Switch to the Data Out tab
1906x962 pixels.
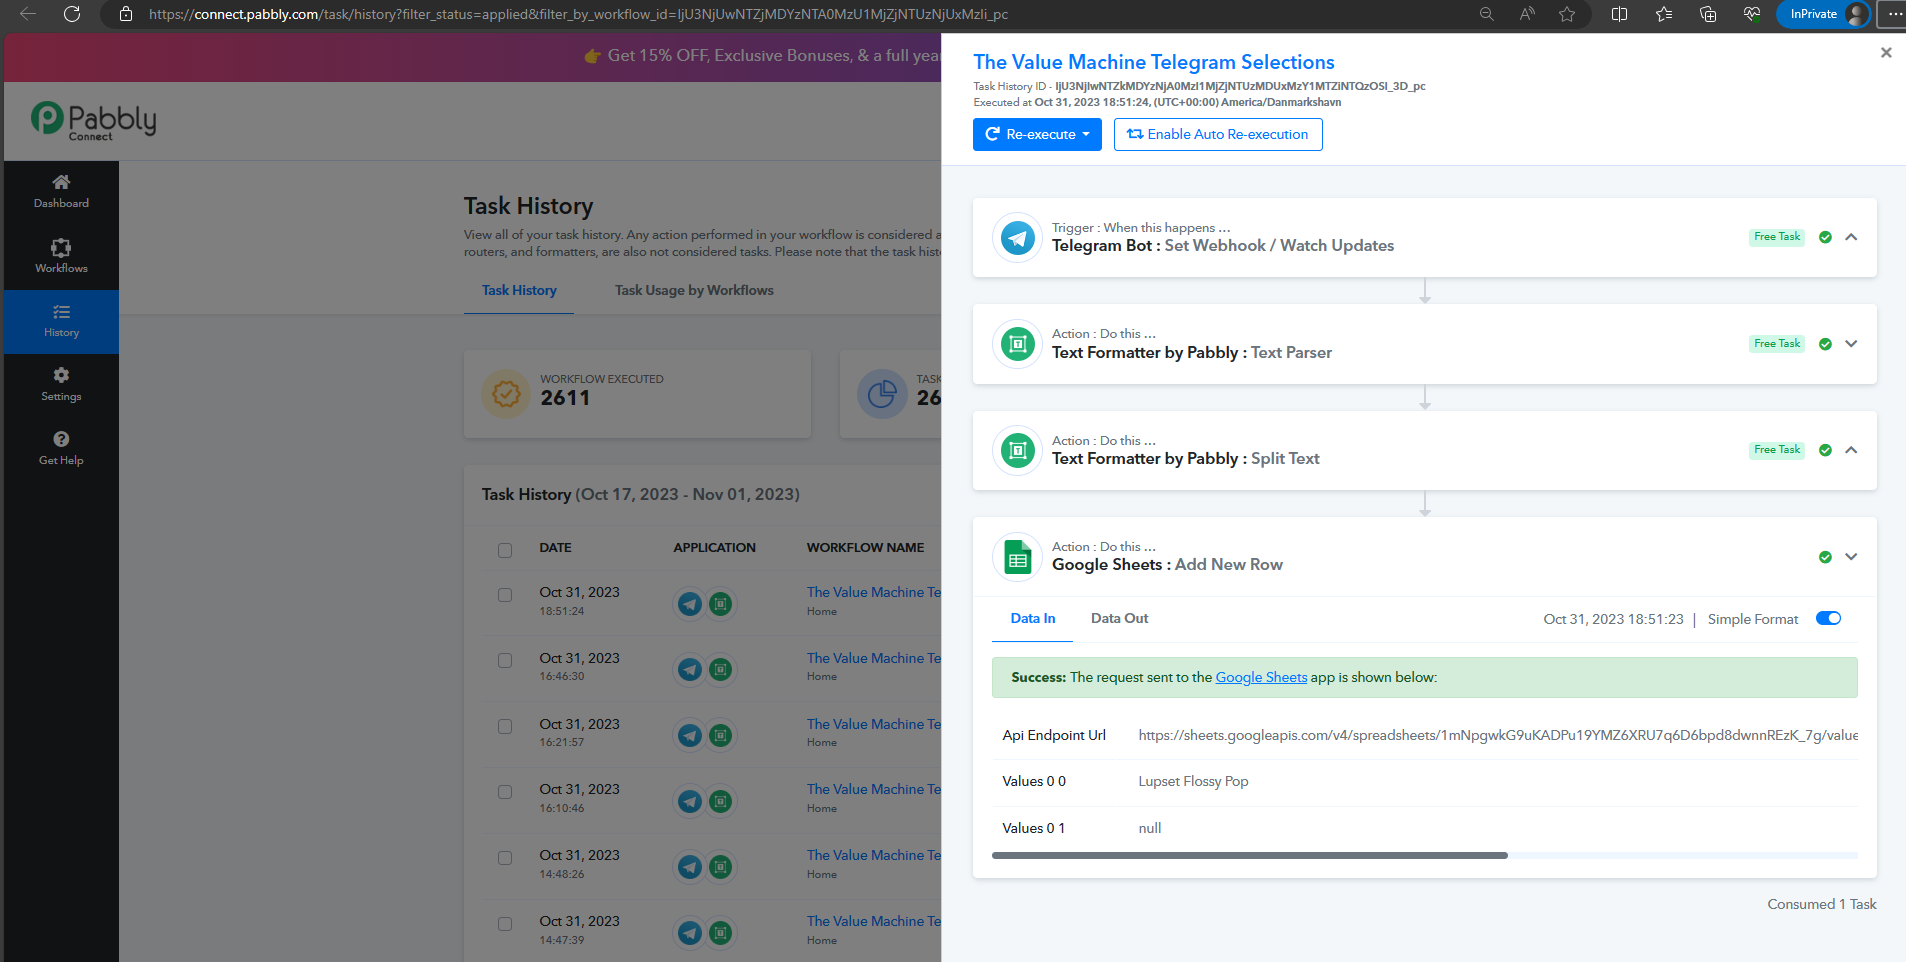pos(1119,619)
